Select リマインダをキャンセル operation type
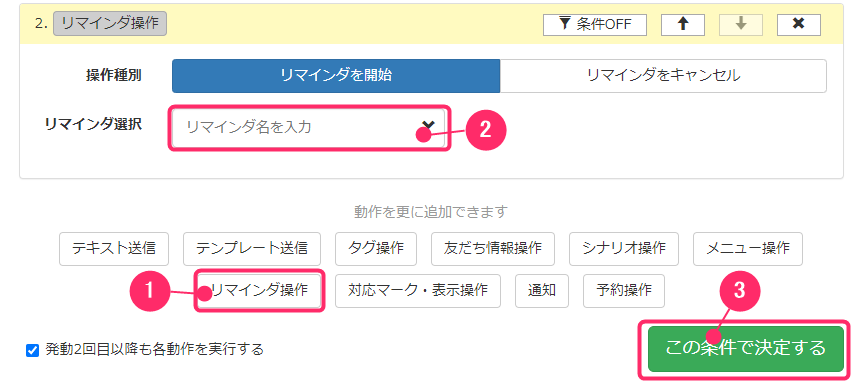 [x=663, y=76]
